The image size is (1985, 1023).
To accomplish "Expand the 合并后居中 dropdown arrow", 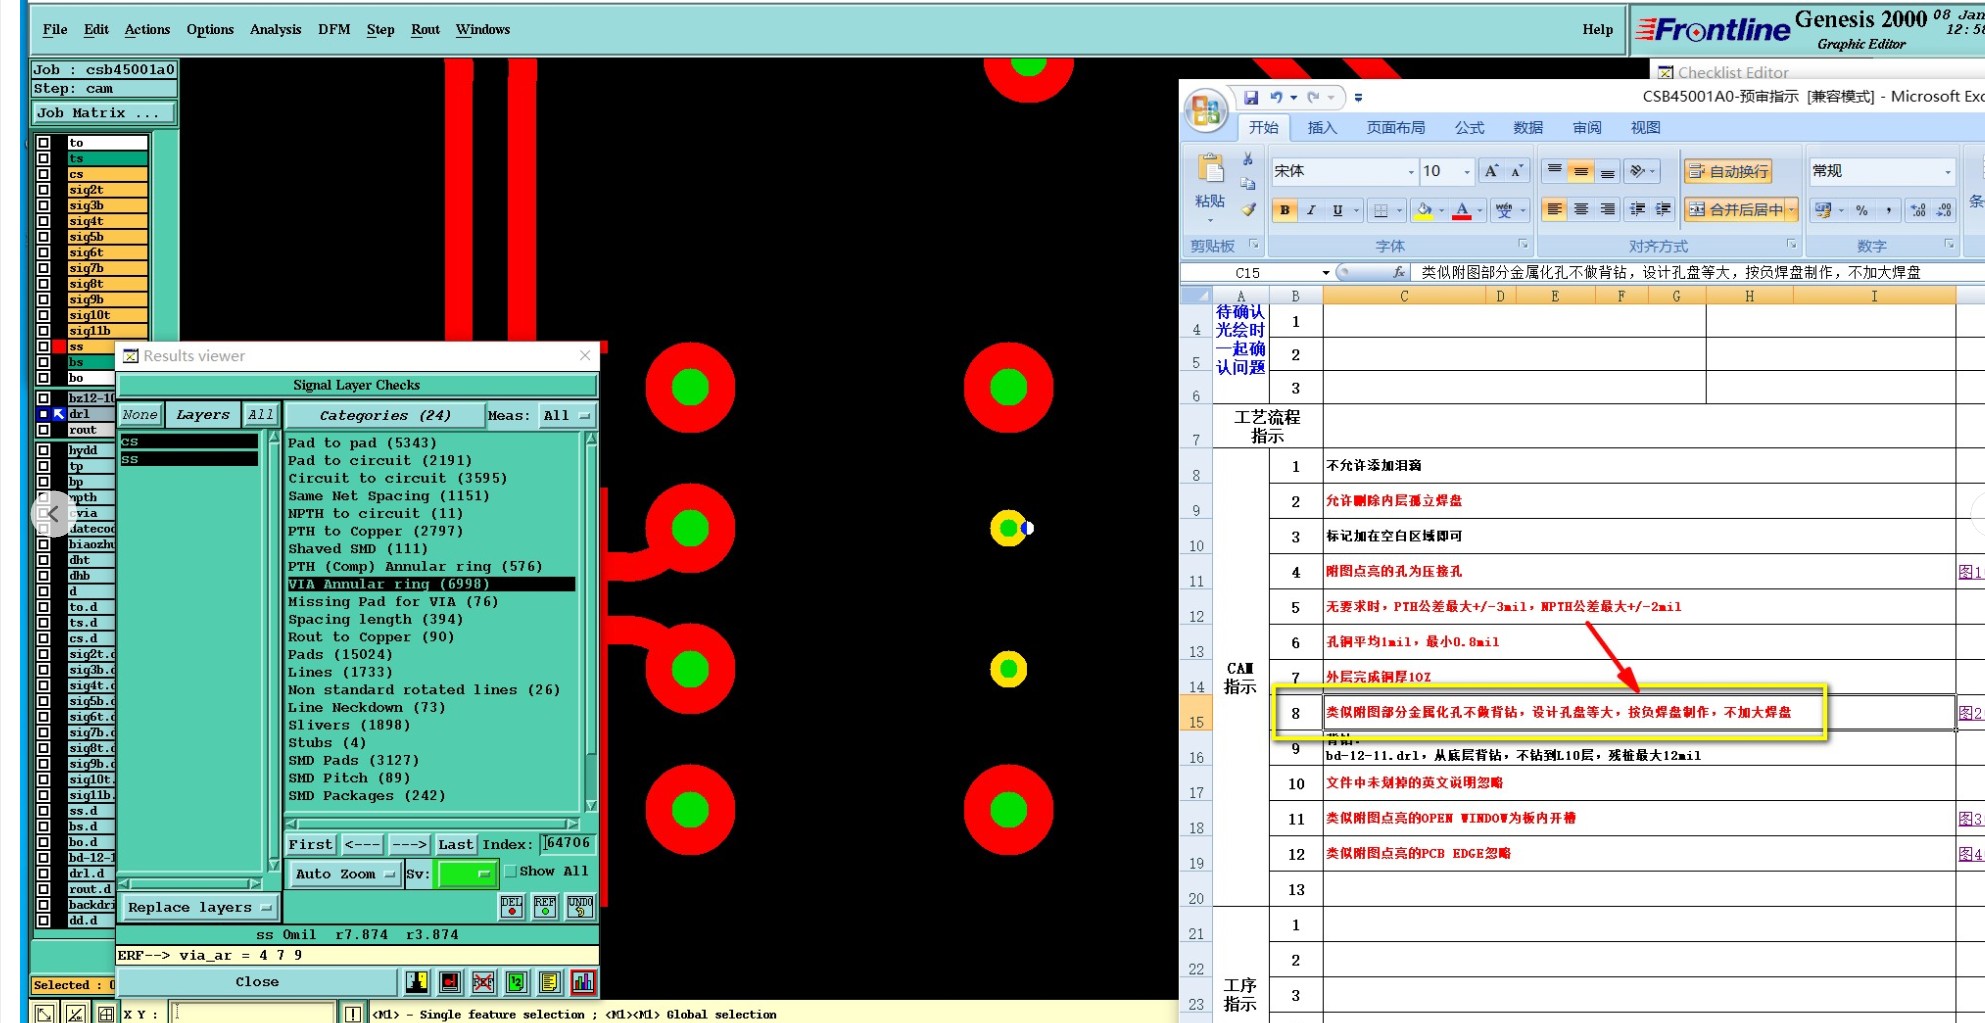I will coord(1791,210).
